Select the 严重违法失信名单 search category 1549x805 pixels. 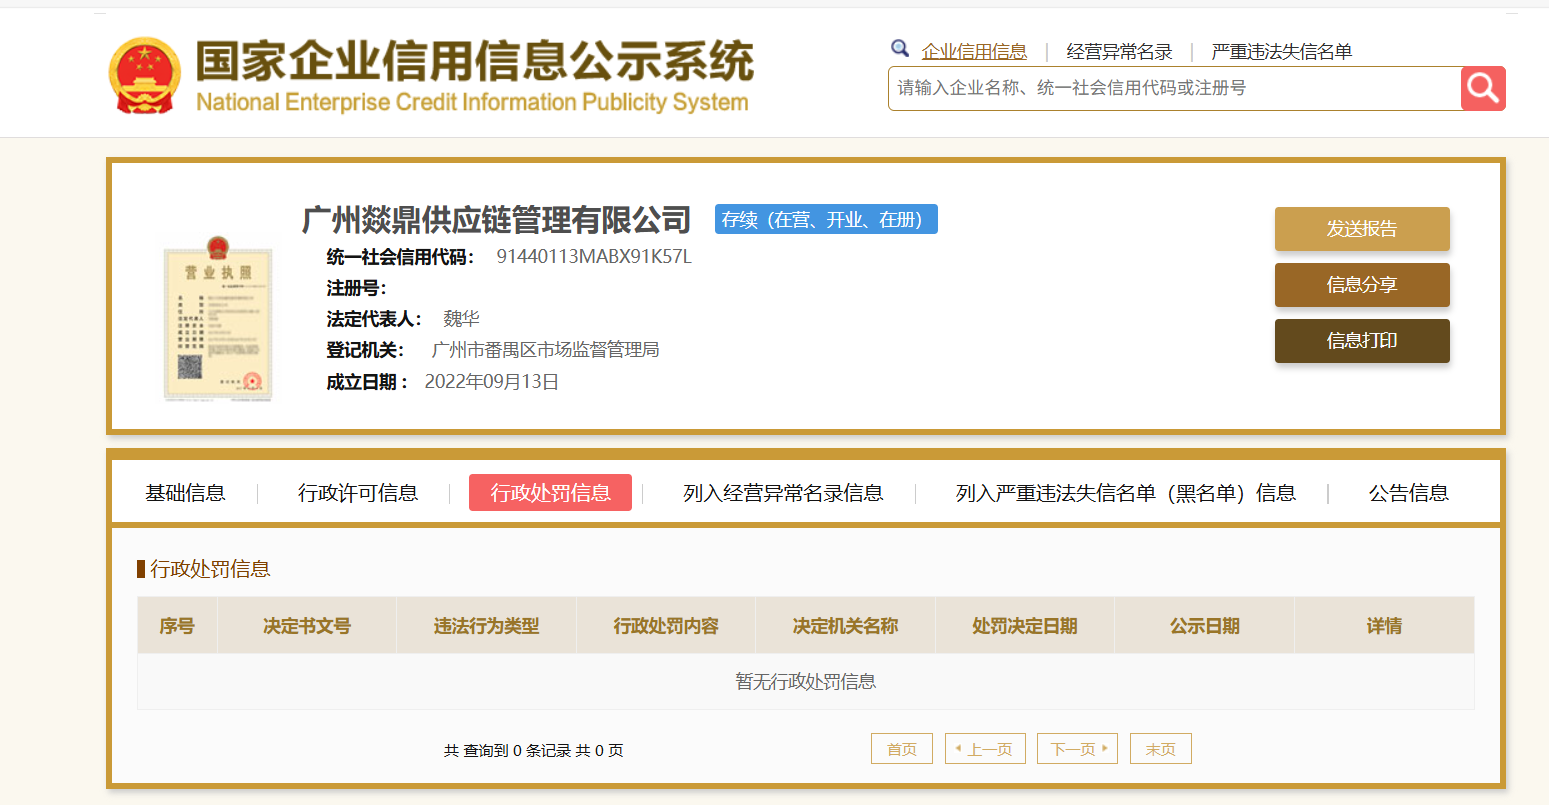[1281, 52]
